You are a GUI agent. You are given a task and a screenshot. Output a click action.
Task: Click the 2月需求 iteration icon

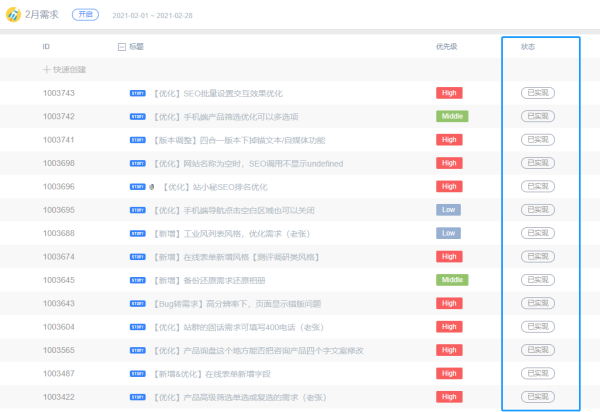(x=12, y=16)
